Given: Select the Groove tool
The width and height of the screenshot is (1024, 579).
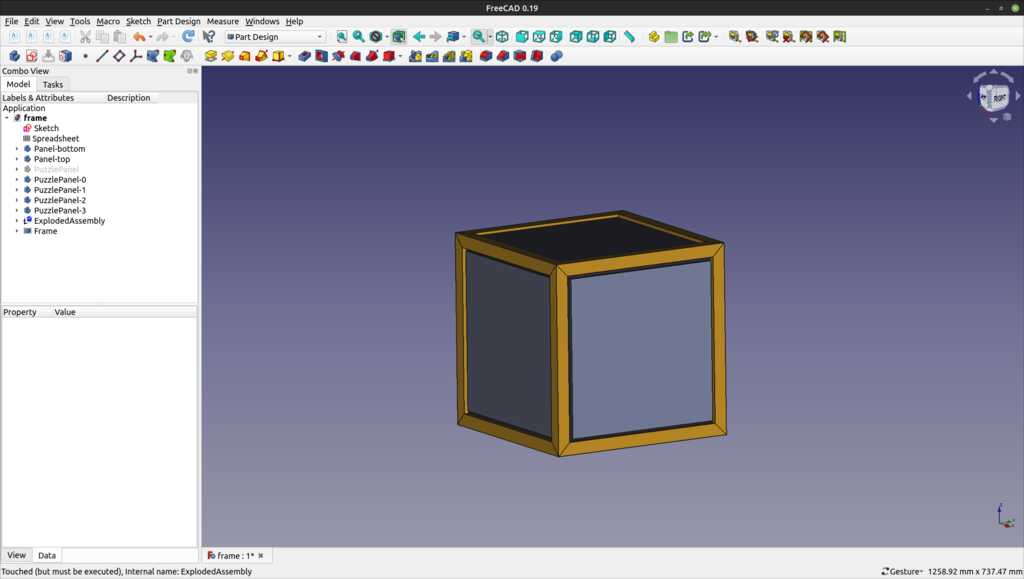Looking at the screenshot, I should (x=338, y=56).
